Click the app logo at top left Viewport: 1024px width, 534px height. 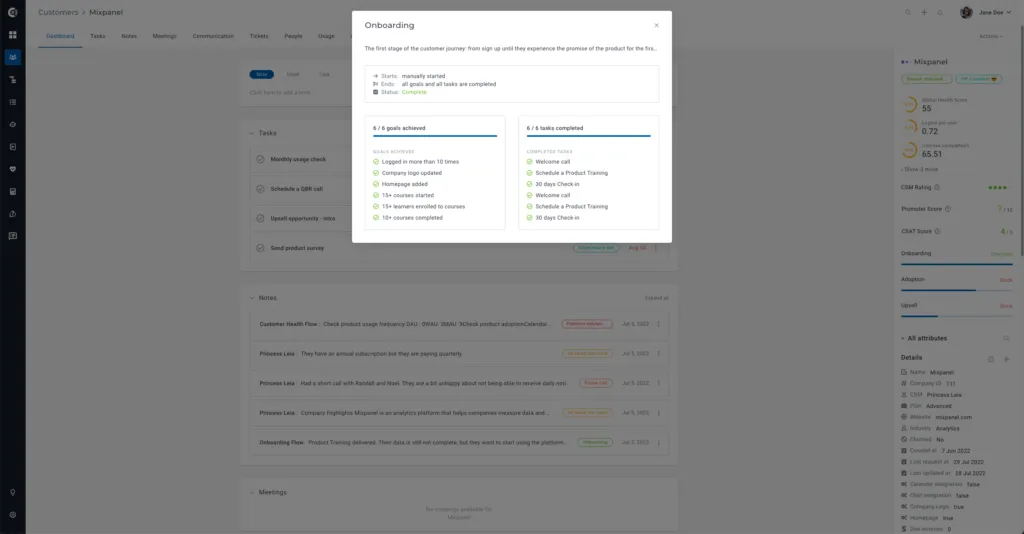pyautogui.click(x=12, y=12)
